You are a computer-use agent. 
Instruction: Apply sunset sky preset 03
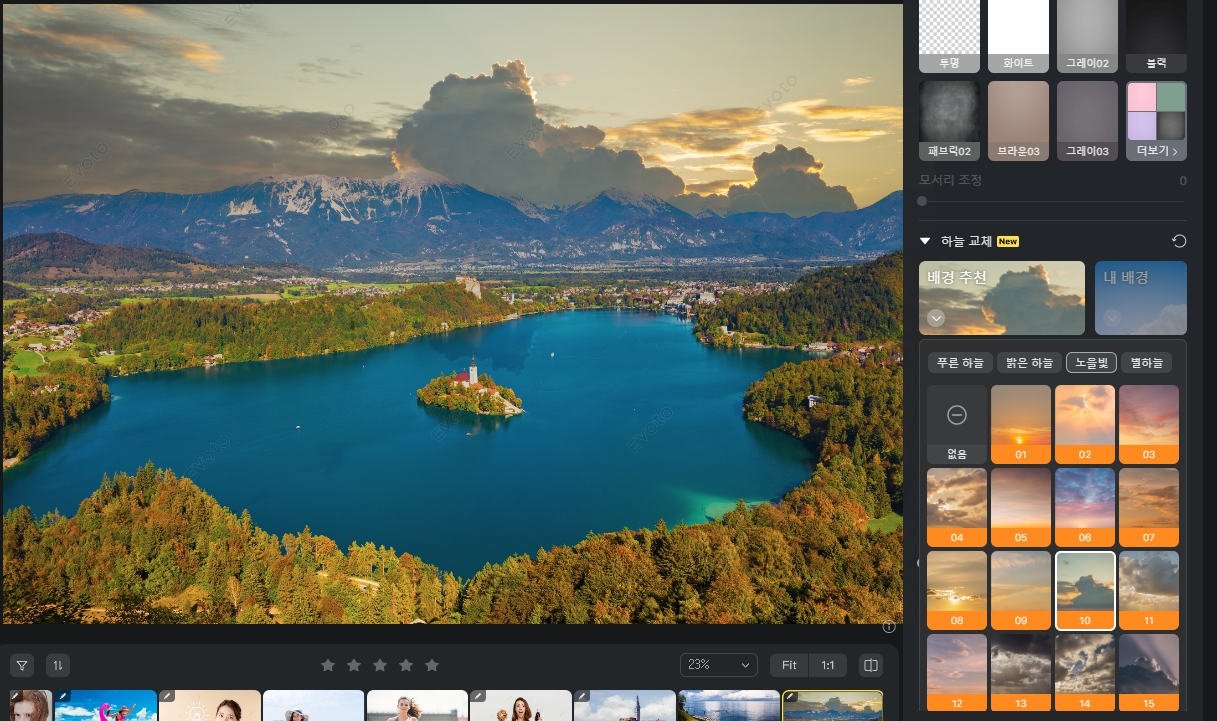click(1149, 424)
